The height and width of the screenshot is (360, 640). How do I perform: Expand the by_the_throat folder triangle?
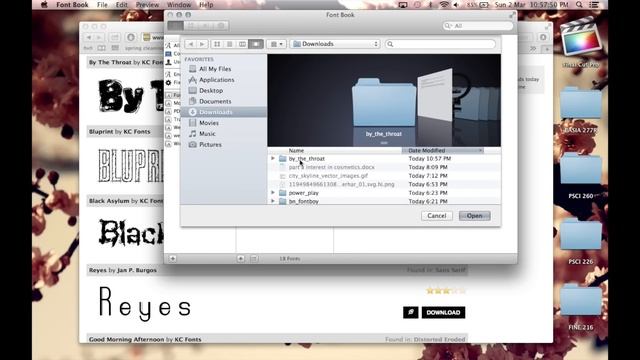pos(273,158)
